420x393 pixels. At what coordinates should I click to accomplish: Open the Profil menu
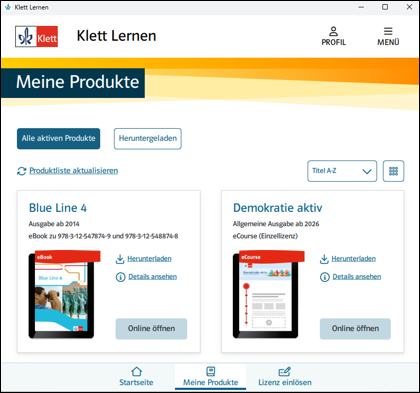click(x=333, y=36)
